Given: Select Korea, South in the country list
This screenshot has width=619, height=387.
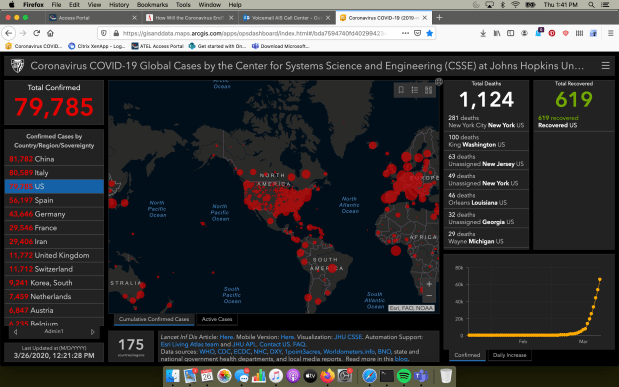Looking at the screenshot, I should [54, 283].
